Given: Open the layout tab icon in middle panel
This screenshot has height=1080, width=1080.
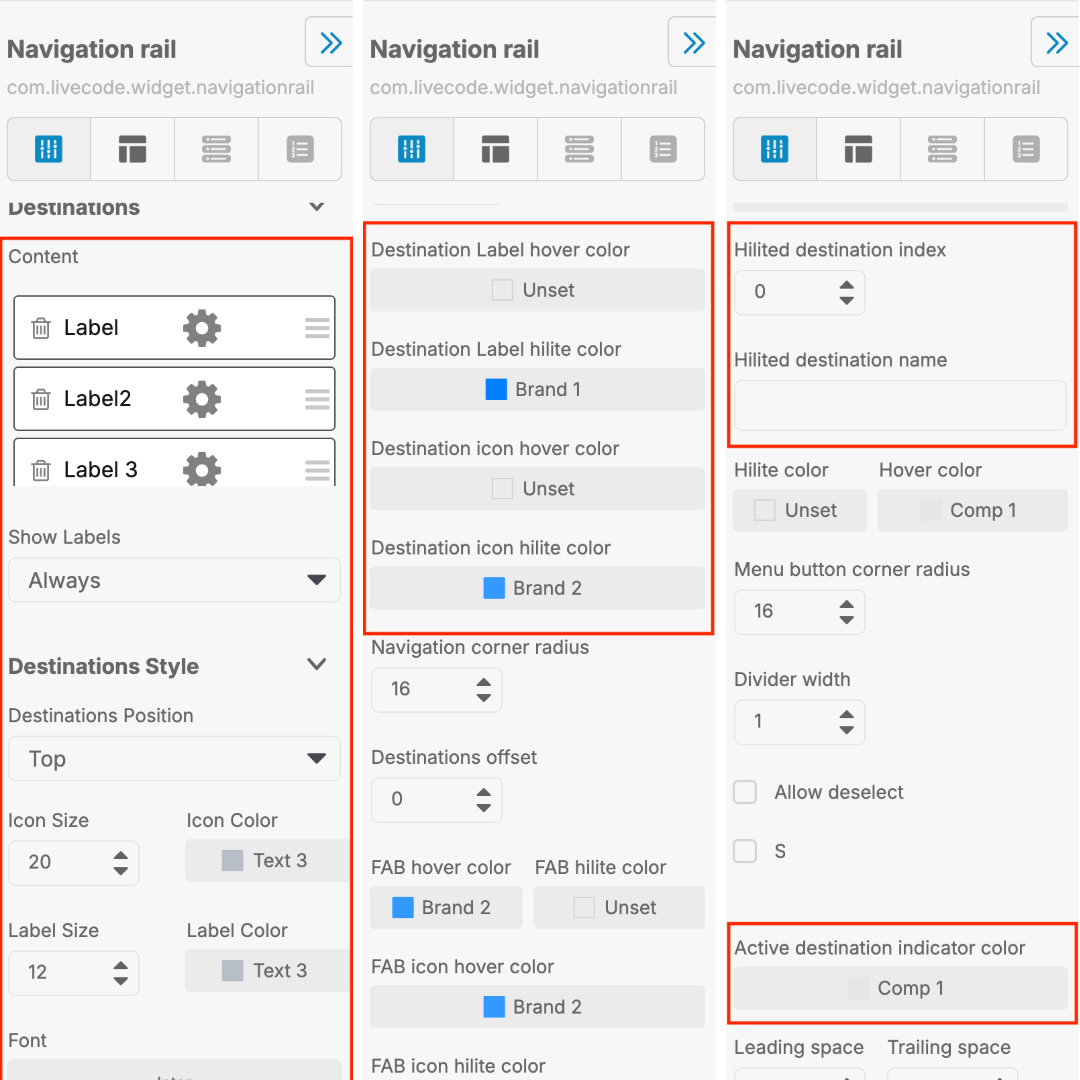Looking at the screenshot, I should 495,149.
